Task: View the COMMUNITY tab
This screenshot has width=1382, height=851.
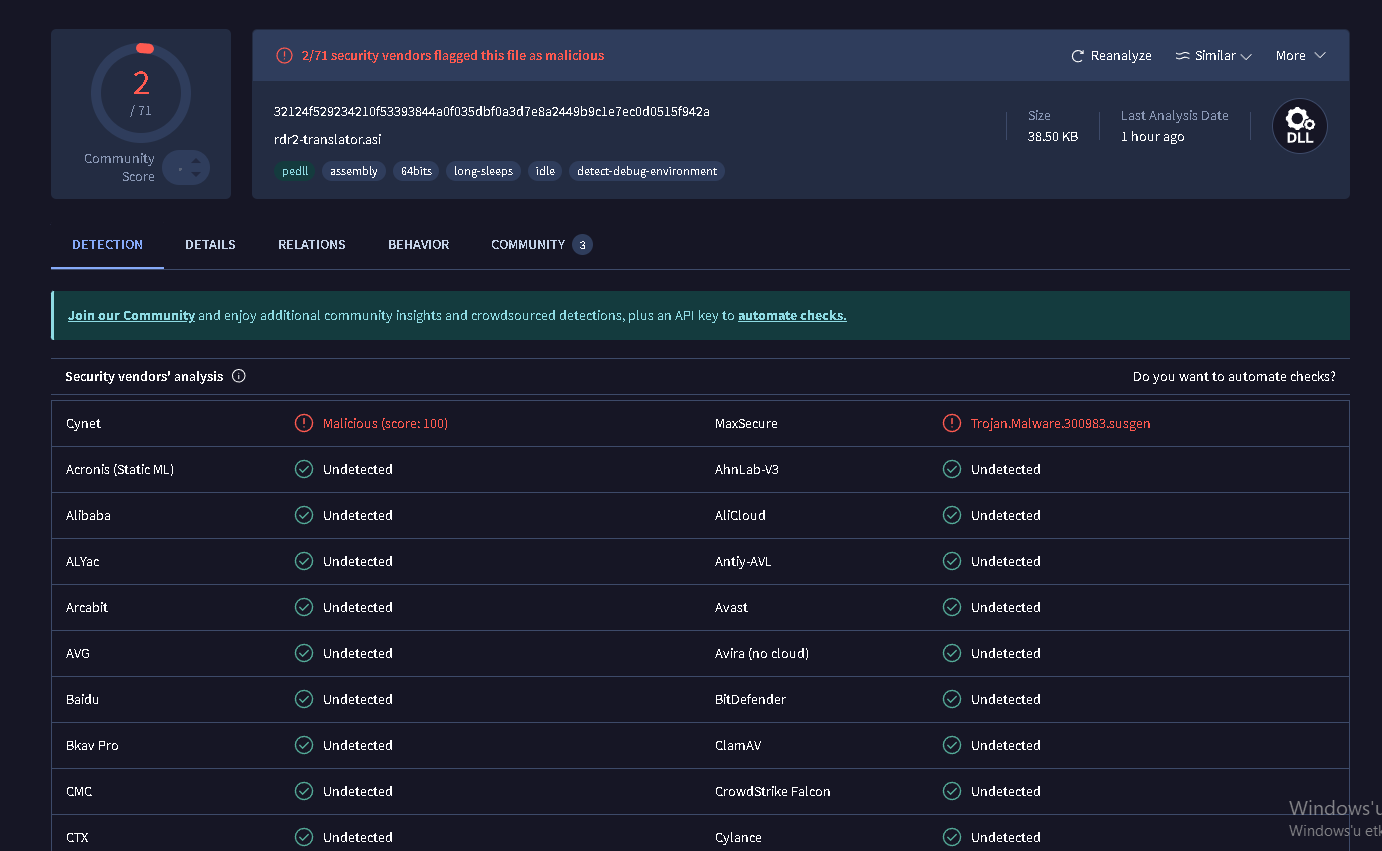Action: (x=541, y=244)
